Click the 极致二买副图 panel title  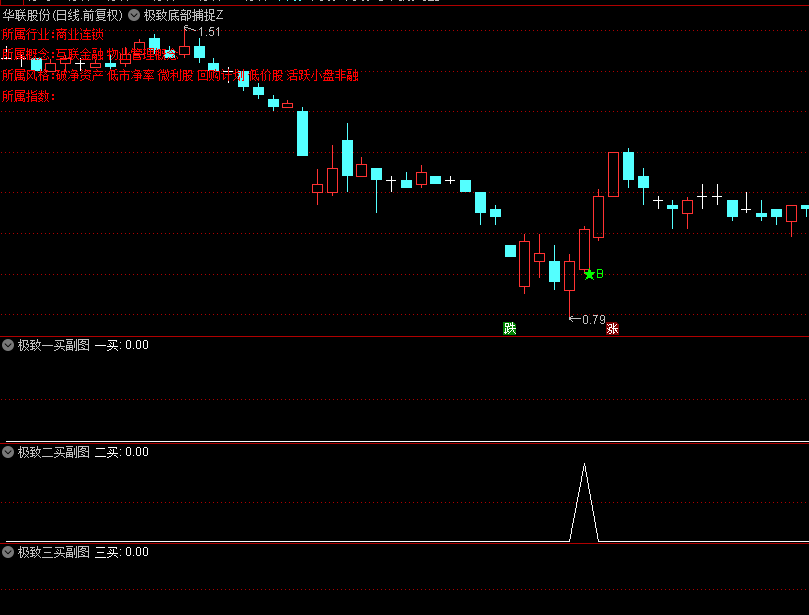54,452
